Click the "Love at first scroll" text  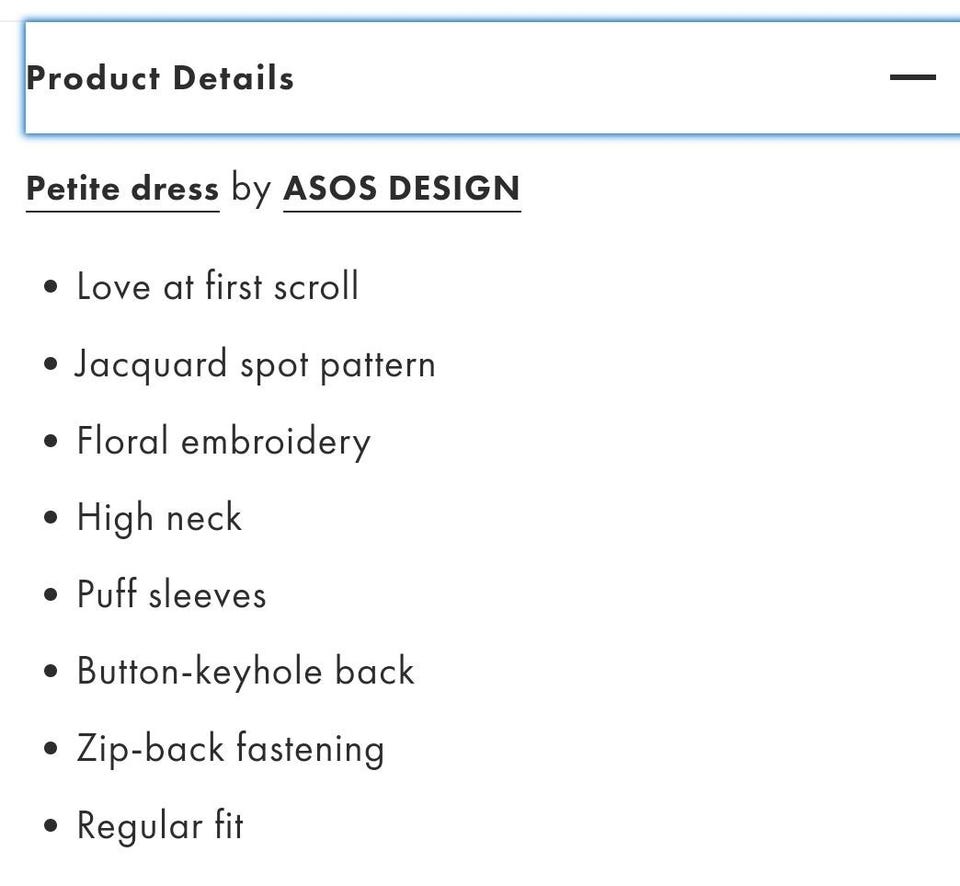(217, 287)
